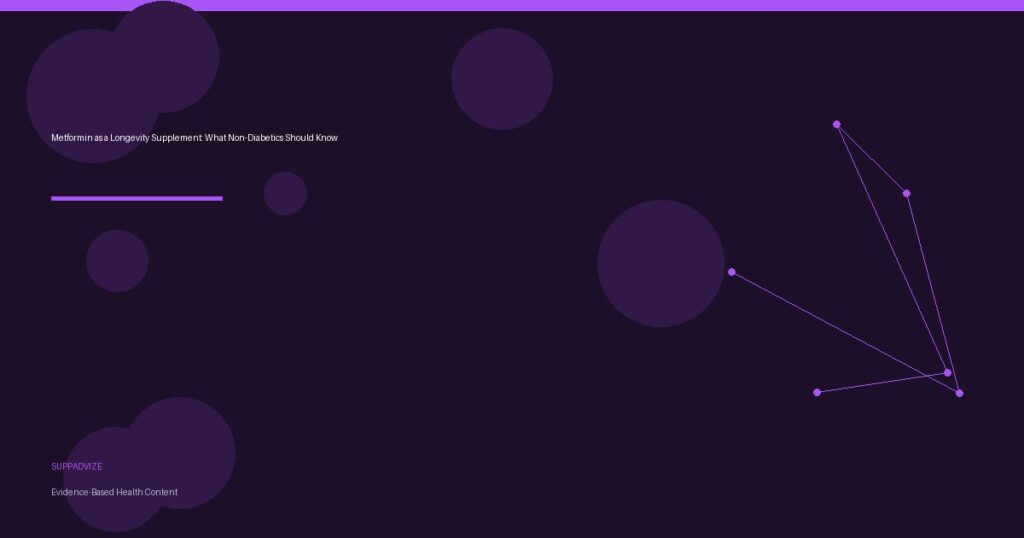This screenshot has height=538, width=1024.
Task: Click the network node just above the bottom-right node
Action: tap(947, 373)
